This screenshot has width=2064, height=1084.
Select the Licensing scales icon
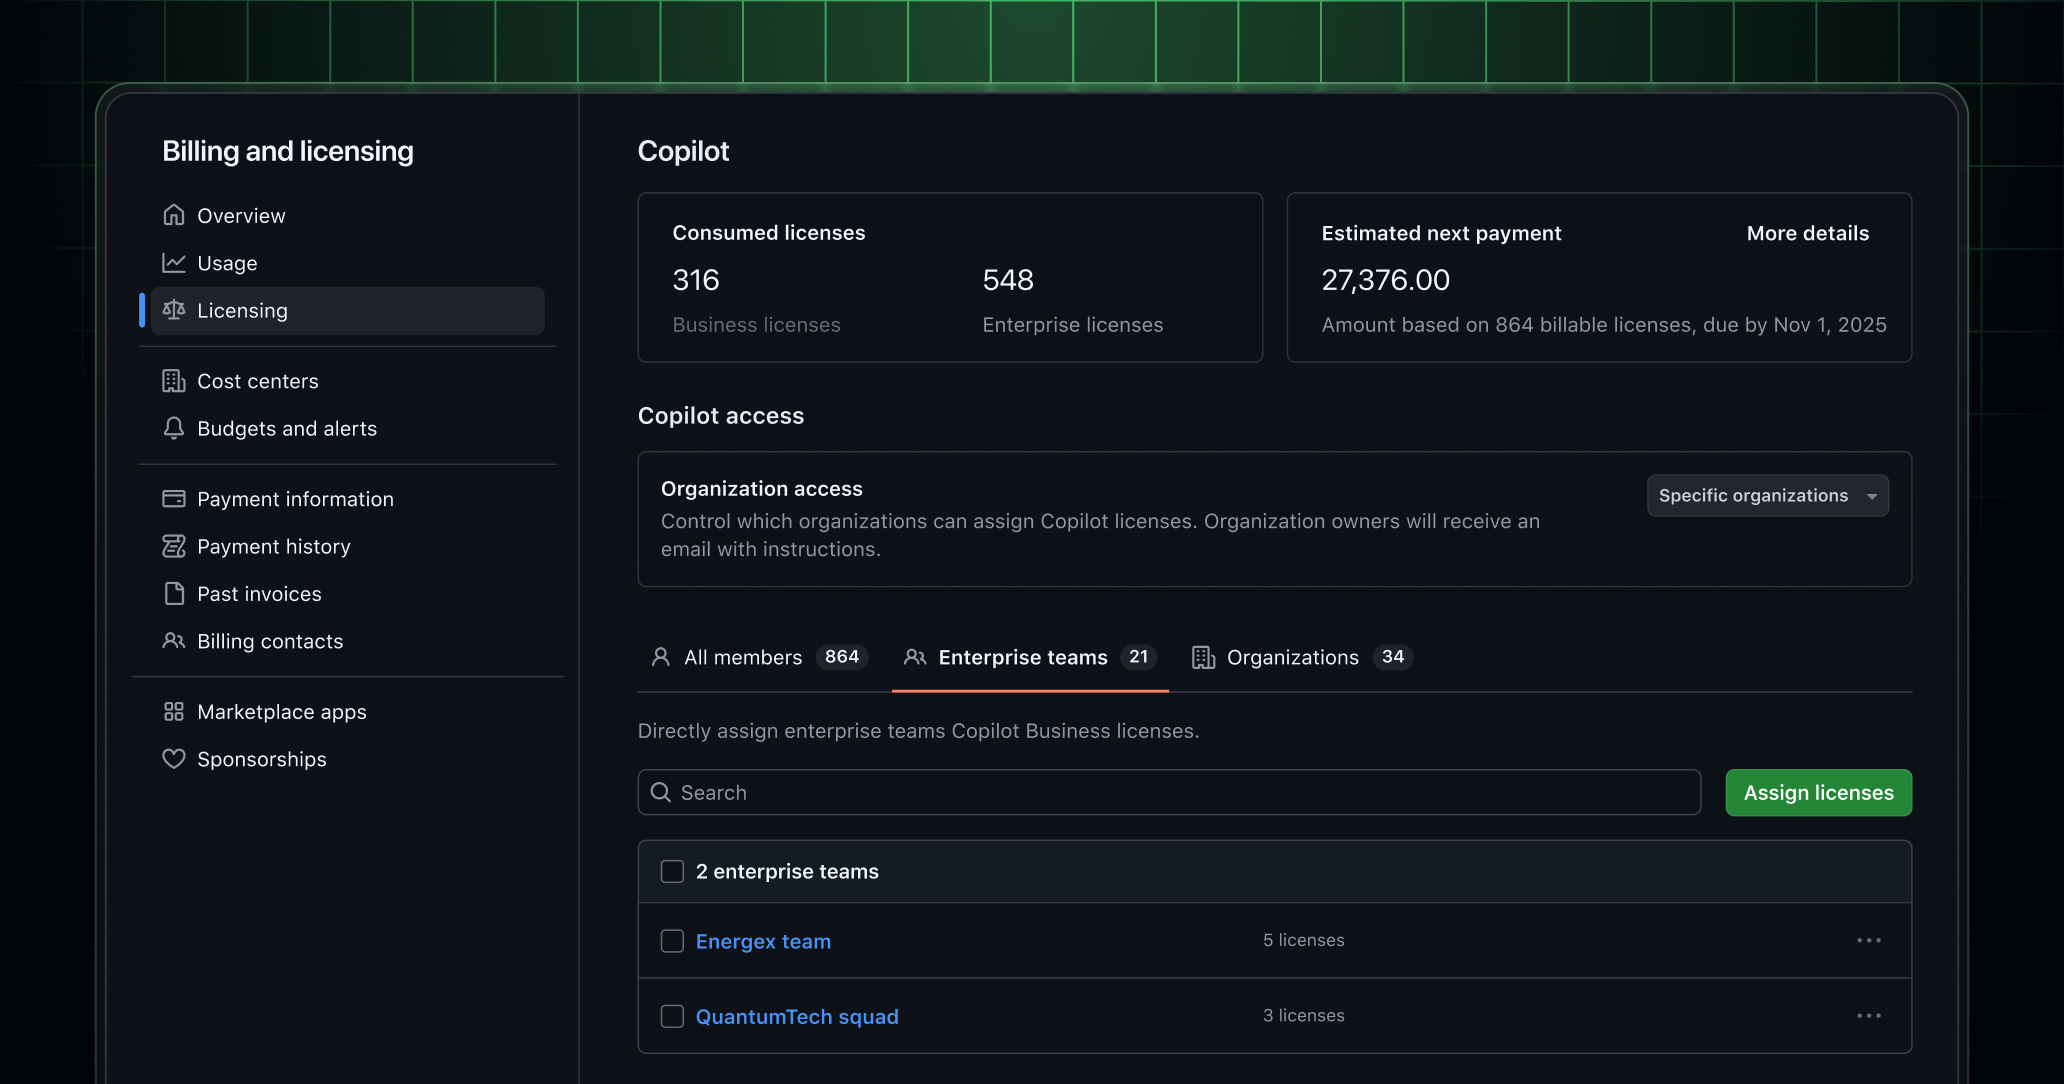(x=174, y=310)
